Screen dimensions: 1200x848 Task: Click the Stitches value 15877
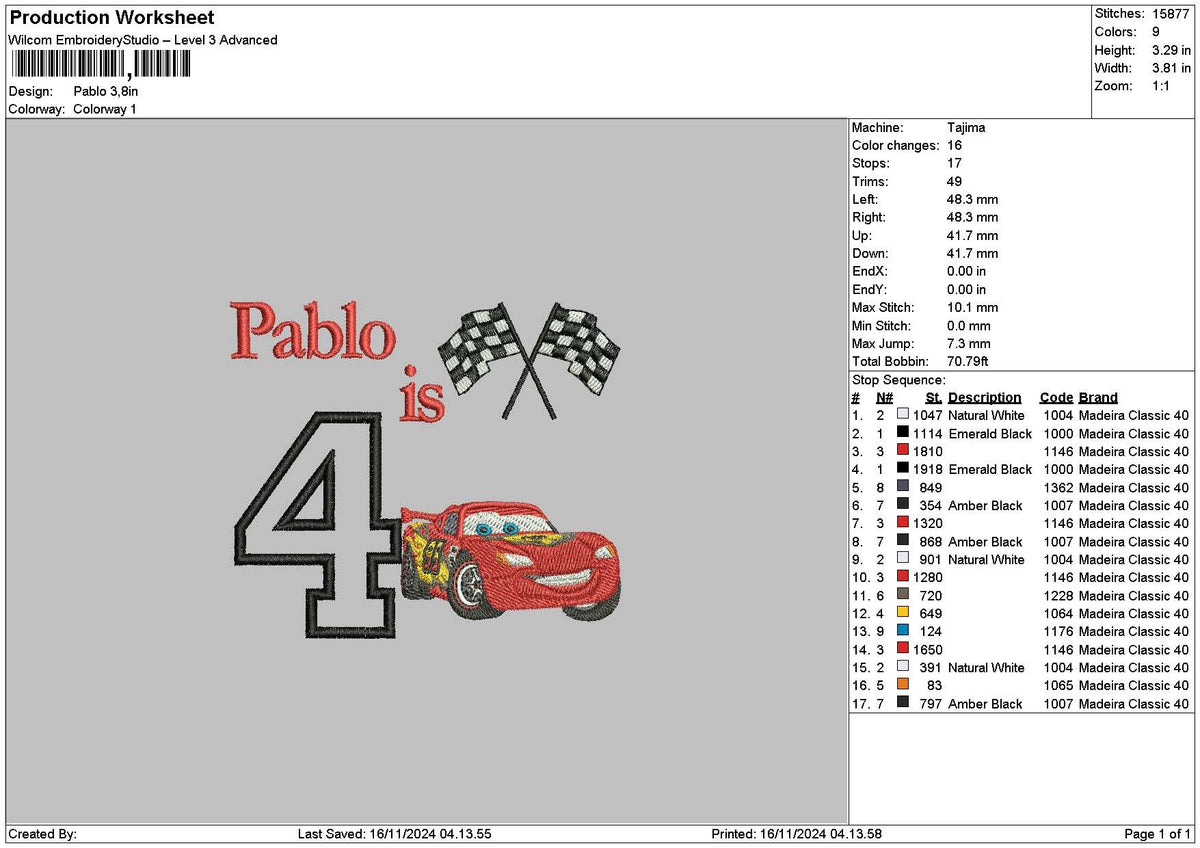click(1171, 14)
